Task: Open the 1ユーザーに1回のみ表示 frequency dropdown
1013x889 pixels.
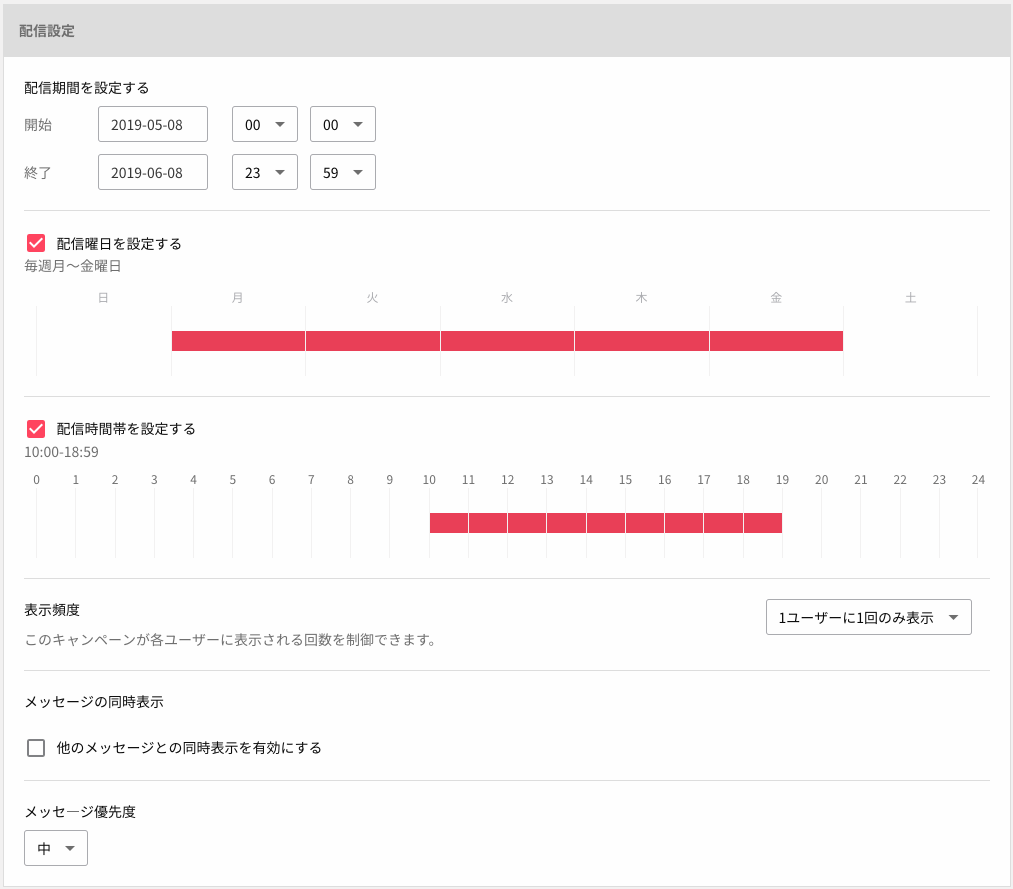Action: click(x=868, y=617)
